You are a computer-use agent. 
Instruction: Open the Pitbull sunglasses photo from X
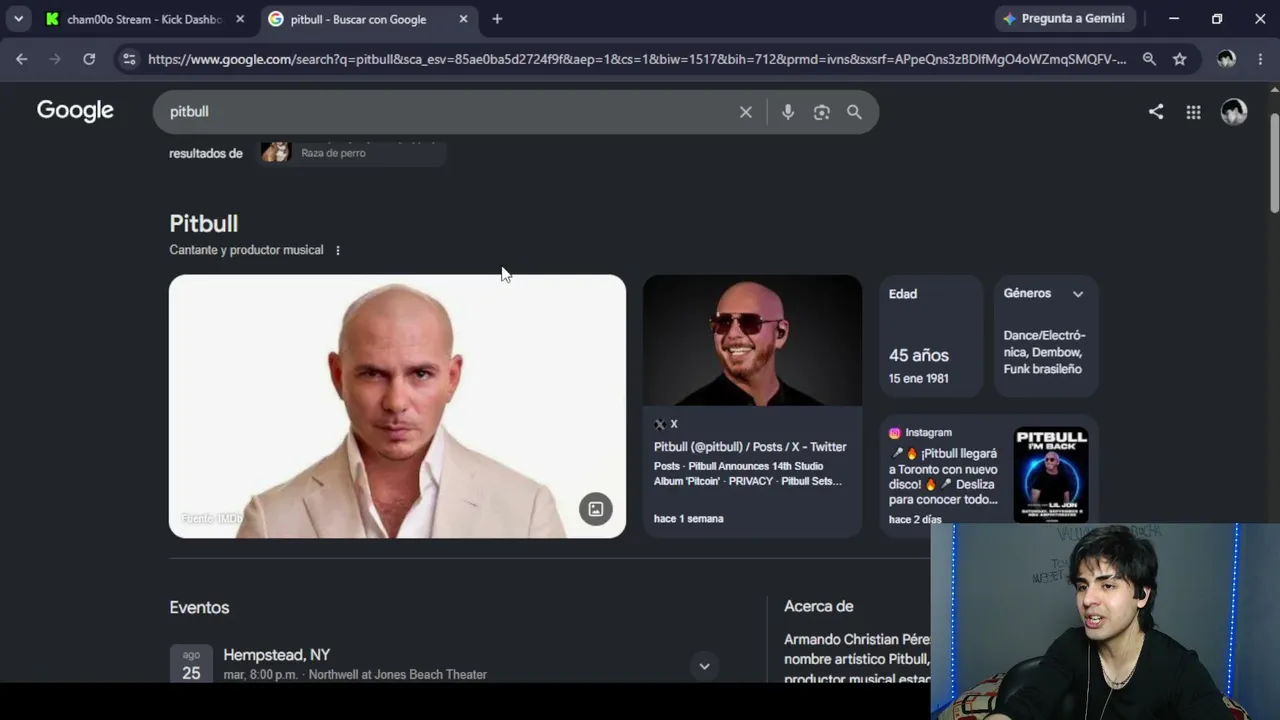(752, 340)
